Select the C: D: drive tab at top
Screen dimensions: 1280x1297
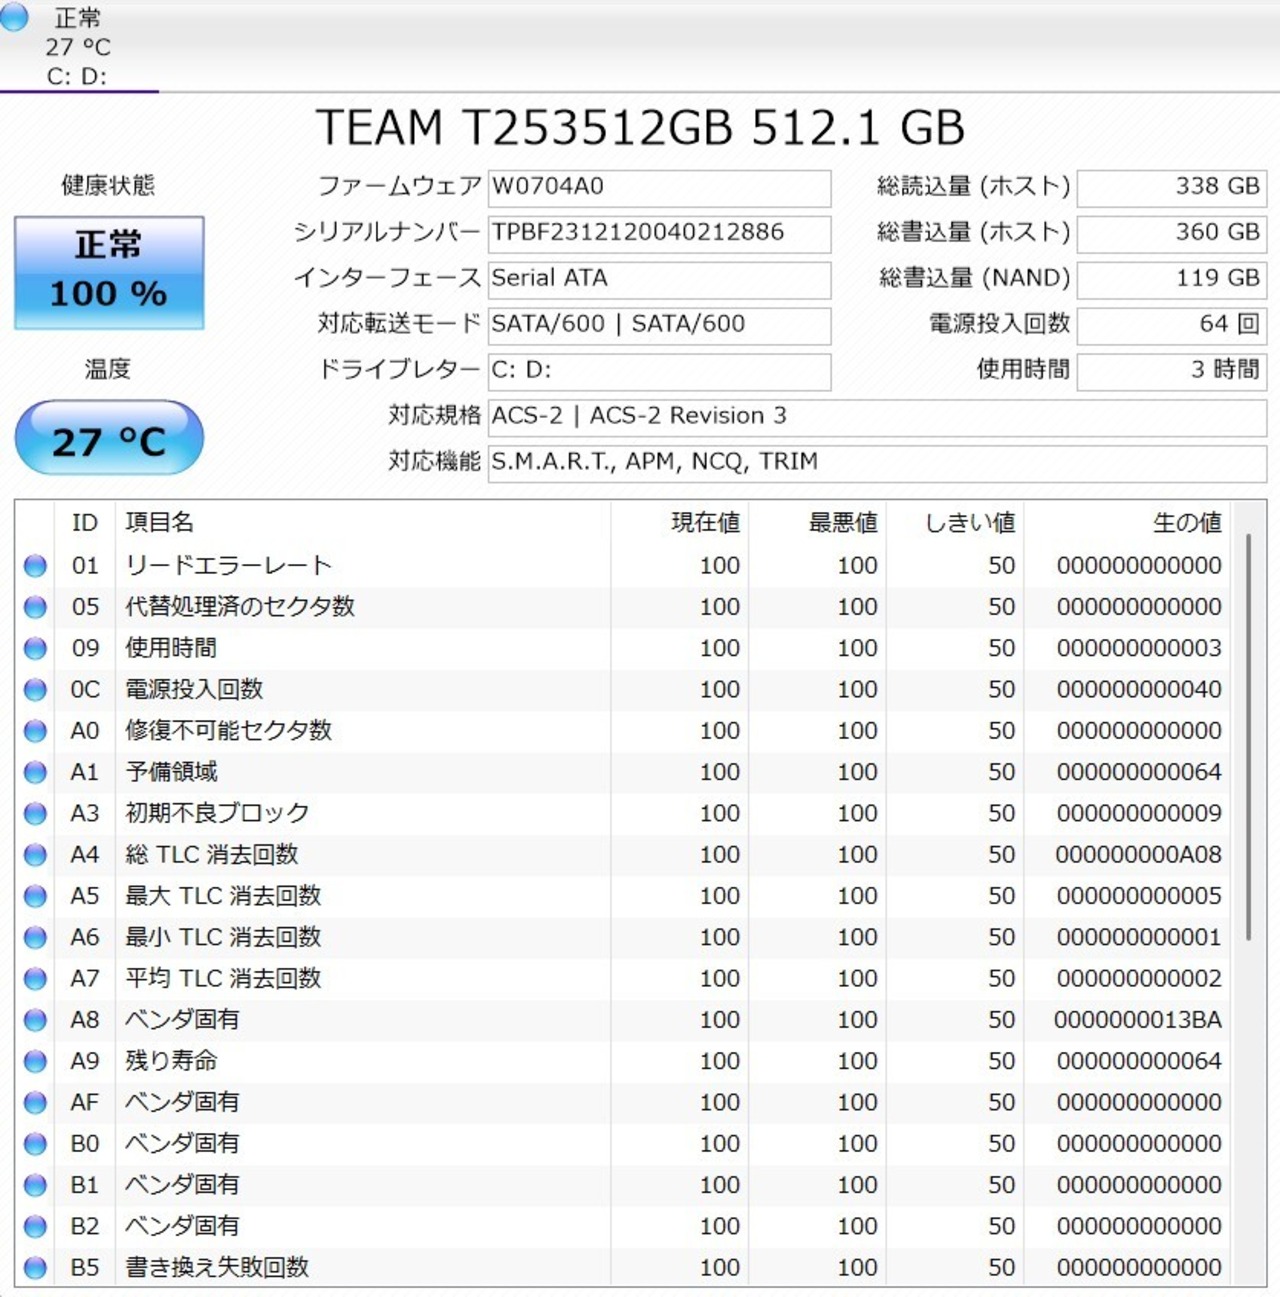[x=78, y=47]
